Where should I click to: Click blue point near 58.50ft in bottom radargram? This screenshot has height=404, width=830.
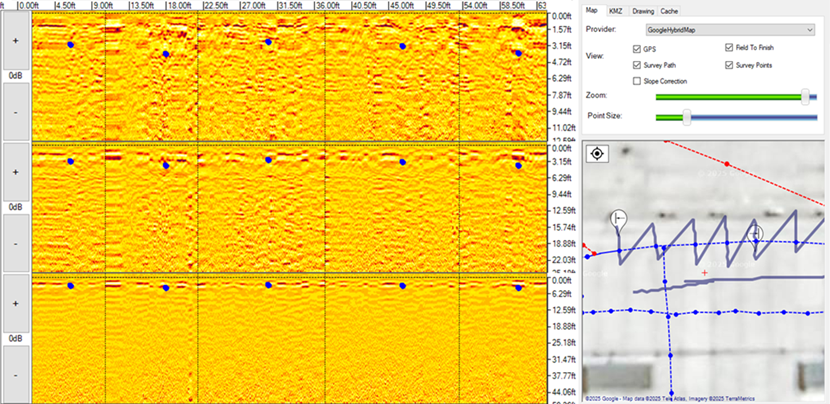pyautogui.click(x=518, y=288)
